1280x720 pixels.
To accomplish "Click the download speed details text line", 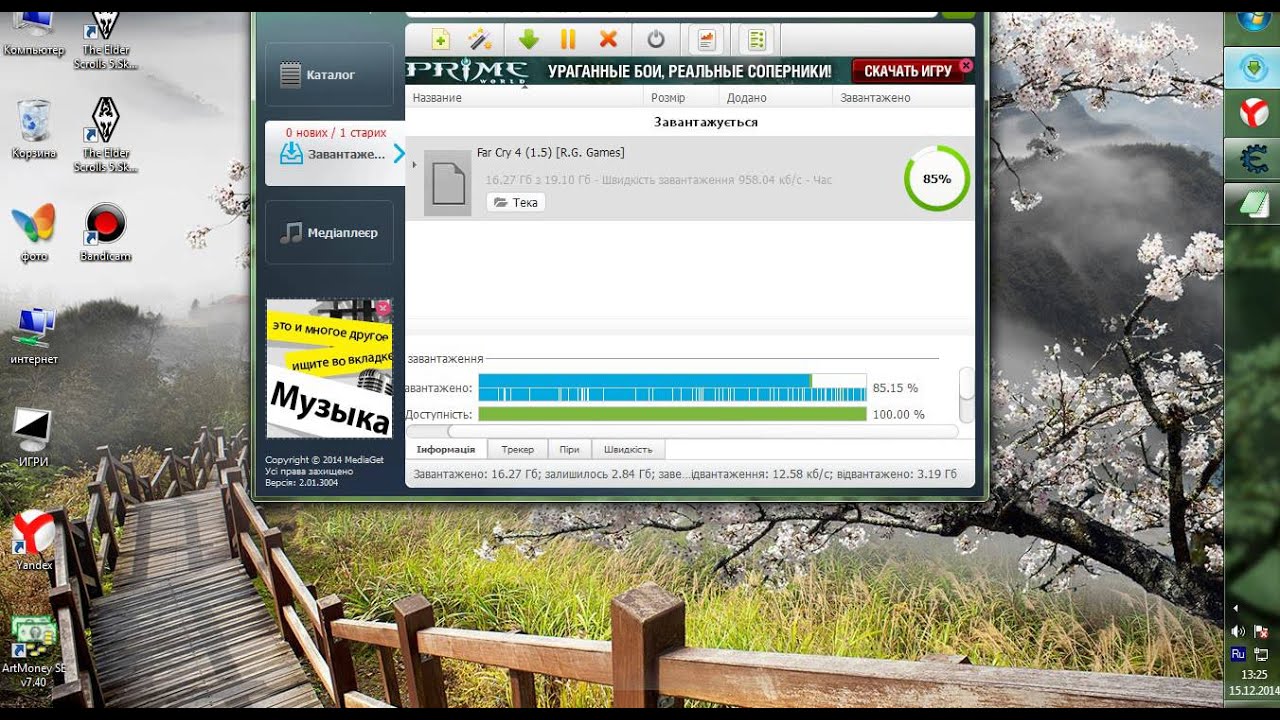I will pos(658,180).
